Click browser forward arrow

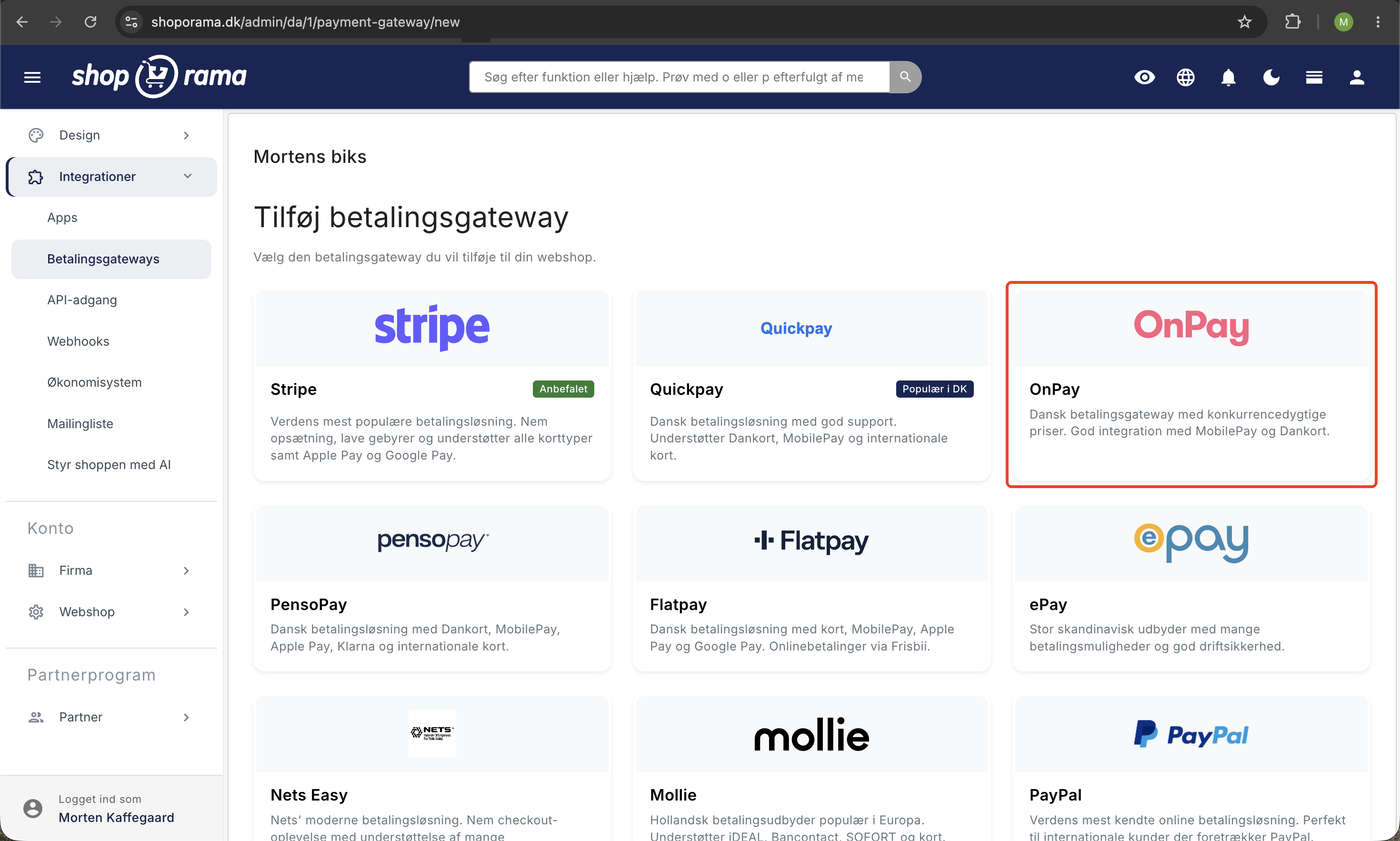pyautogui.click(x=56, y=21)
